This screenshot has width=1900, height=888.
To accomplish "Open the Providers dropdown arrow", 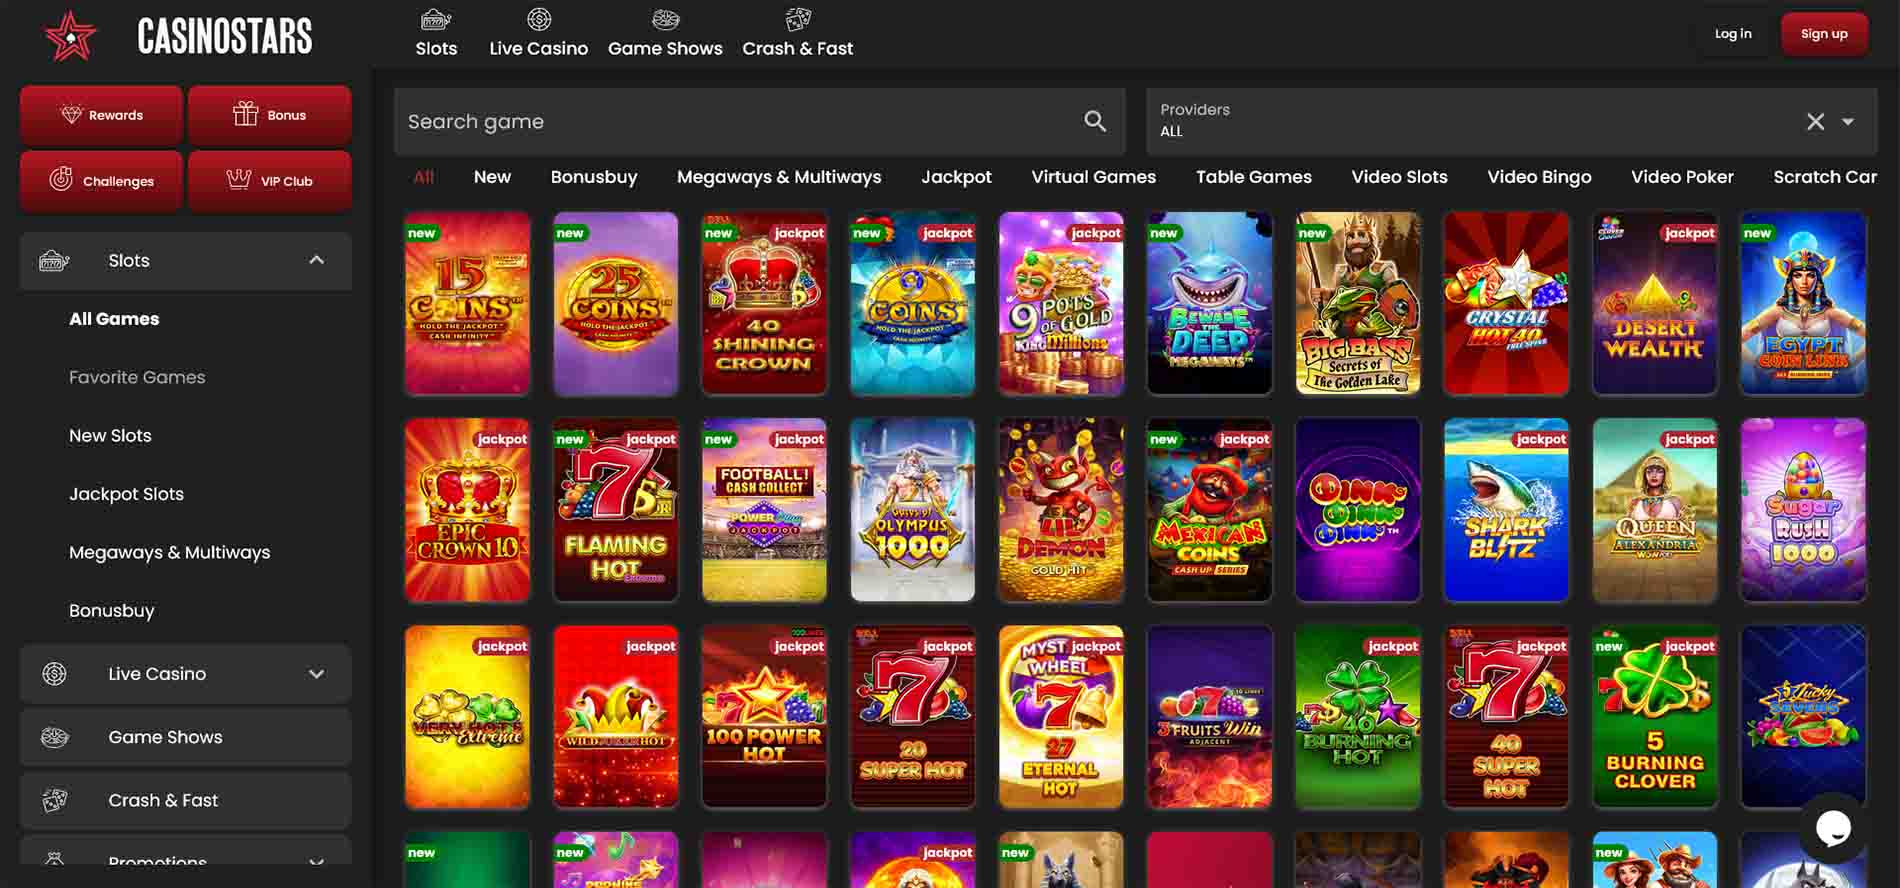I will click(x=1848, y=122).
